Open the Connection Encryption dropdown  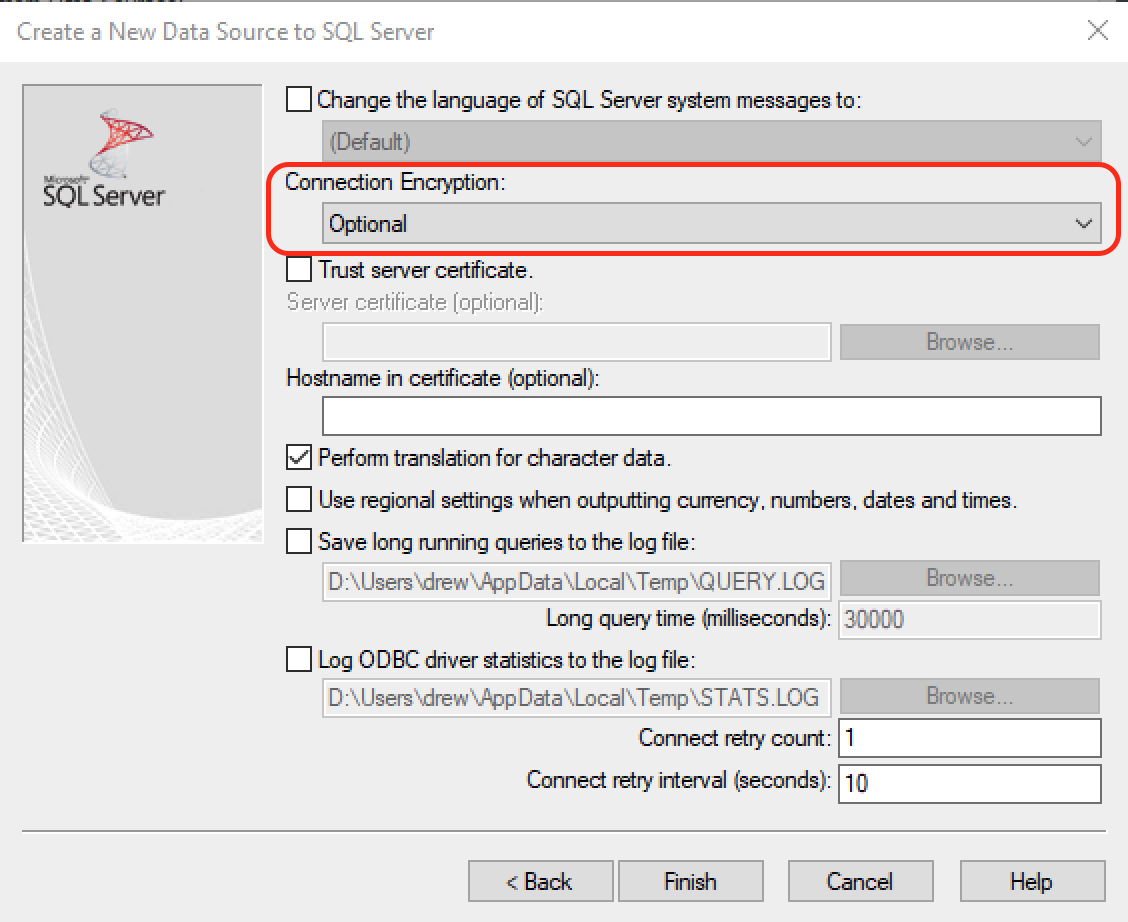711,224
